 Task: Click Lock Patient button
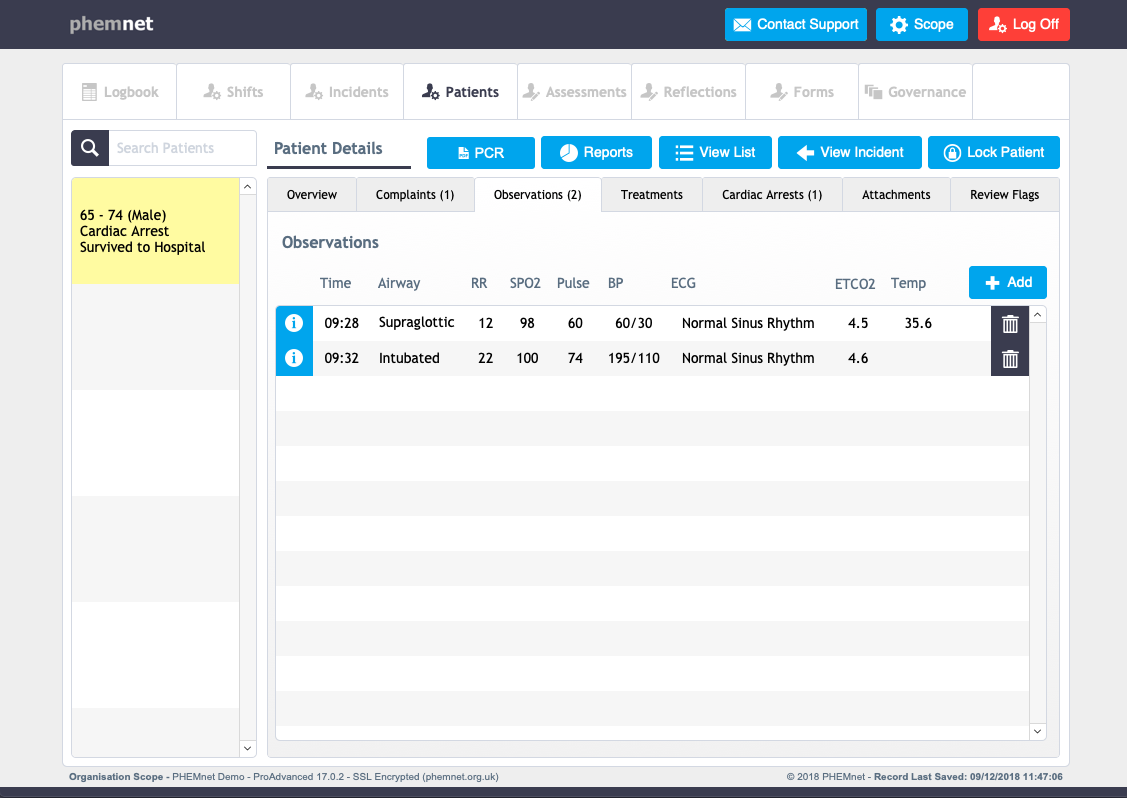[993, 152]
